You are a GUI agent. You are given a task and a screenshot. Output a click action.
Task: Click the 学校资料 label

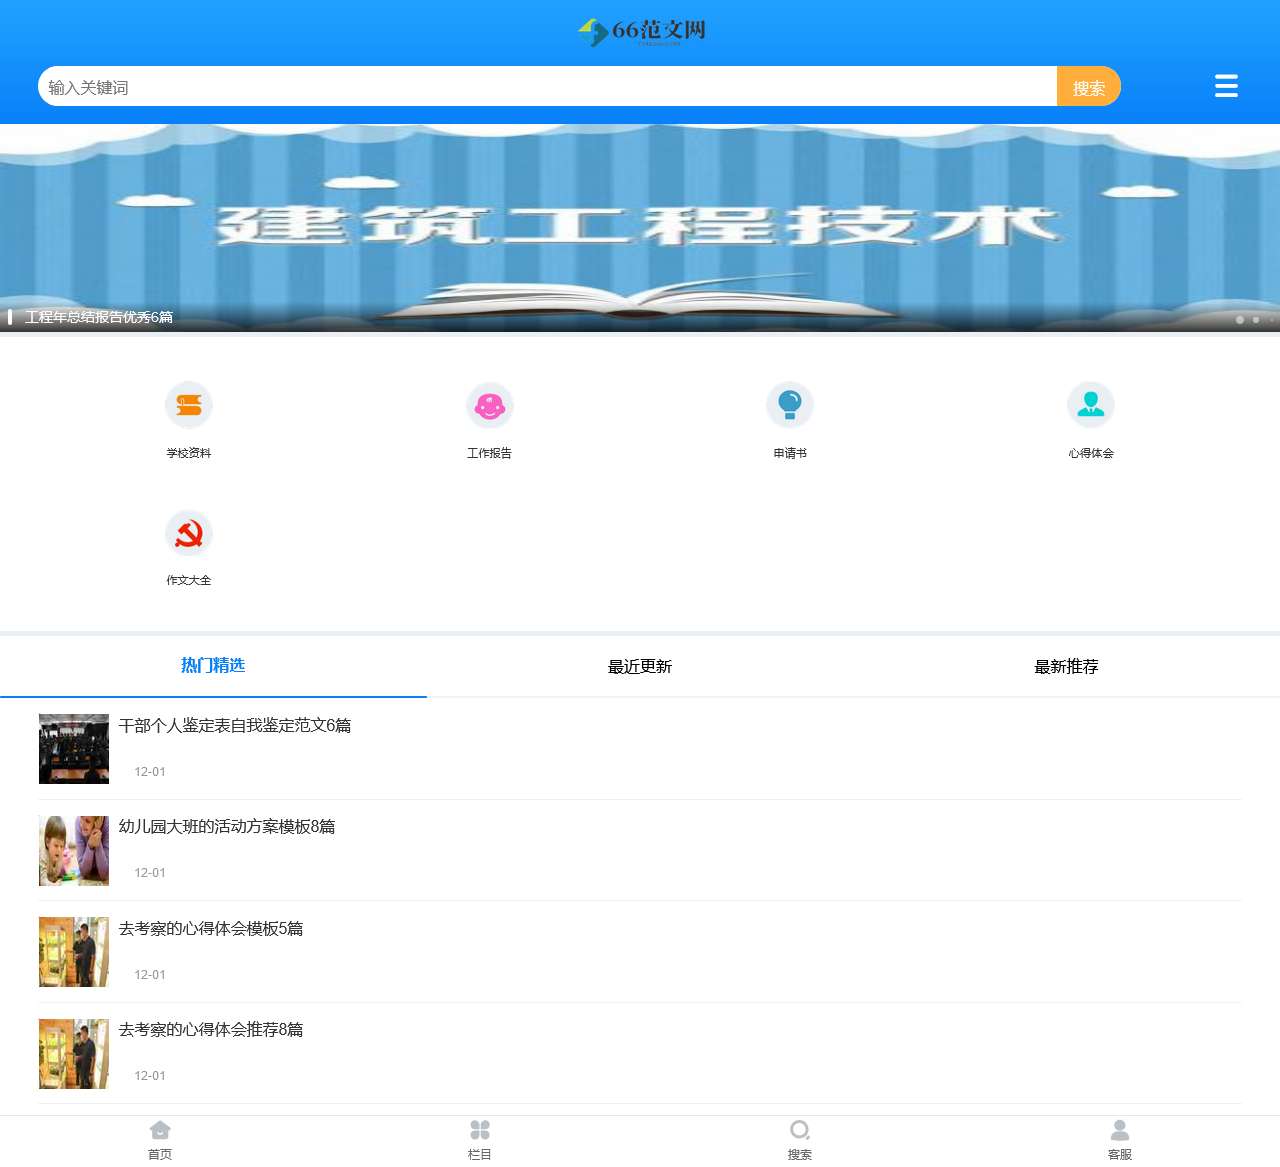tap(189, 454)
